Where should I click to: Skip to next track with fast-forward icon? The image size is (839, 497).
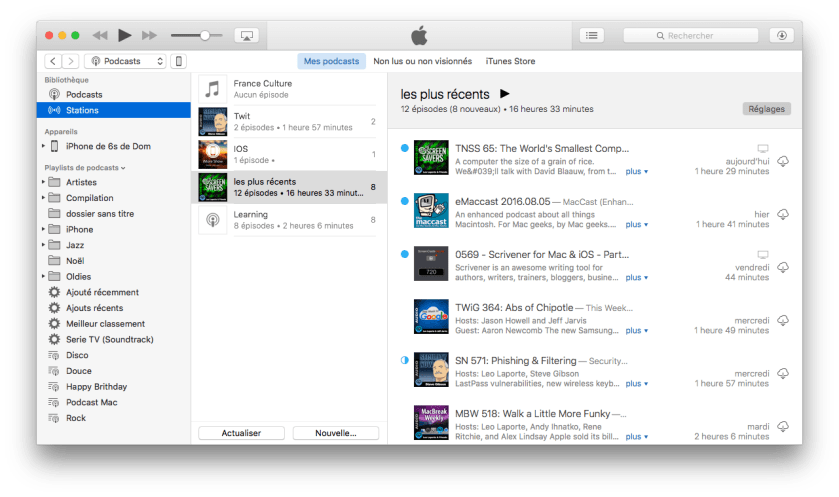pos(150,35)
